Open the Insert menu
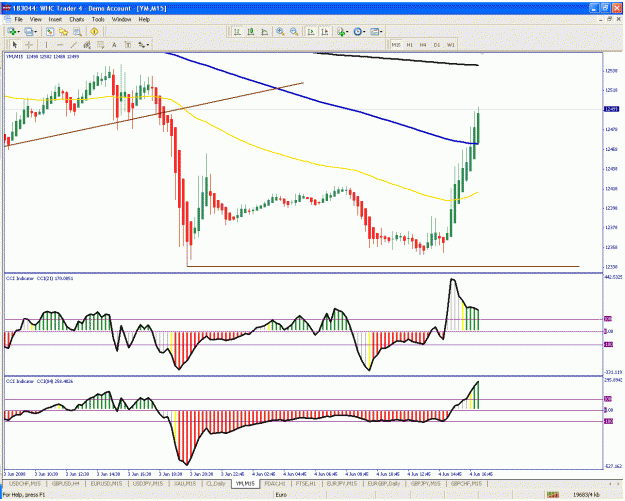 [55, 19]
